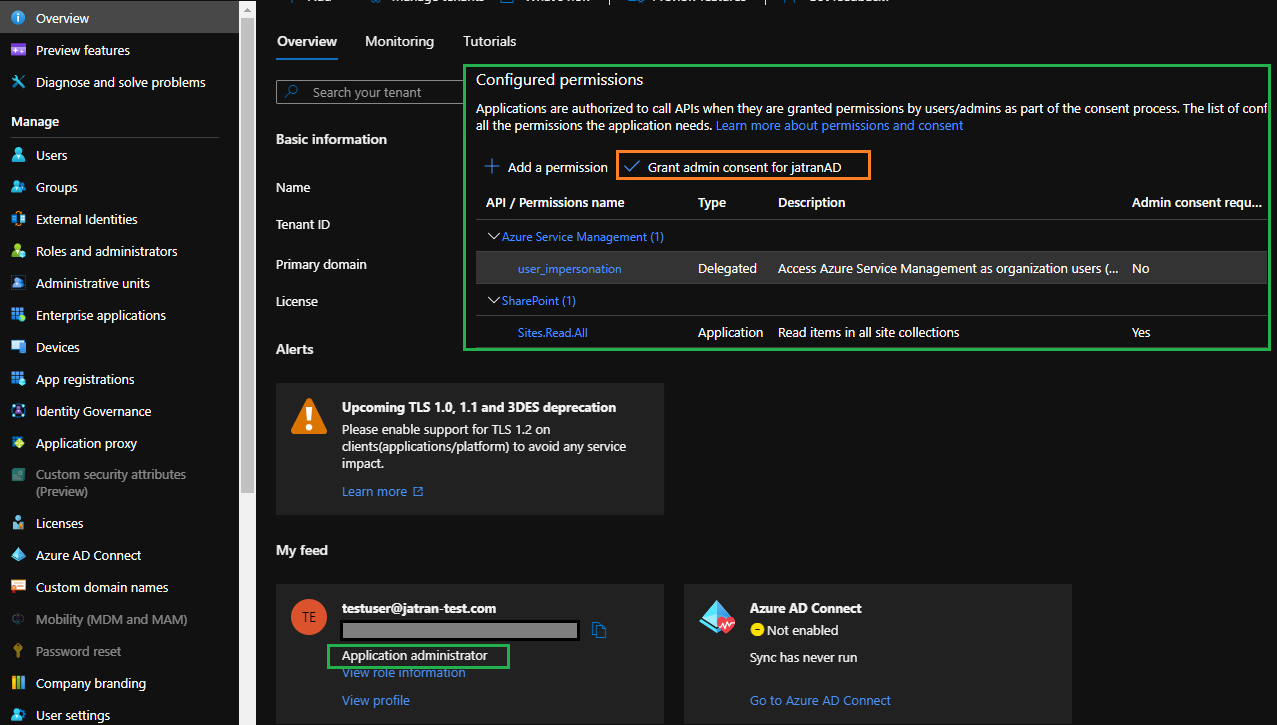1277x725 pixels.
Task: Click the Primary domain label
Action: (321, 265)
